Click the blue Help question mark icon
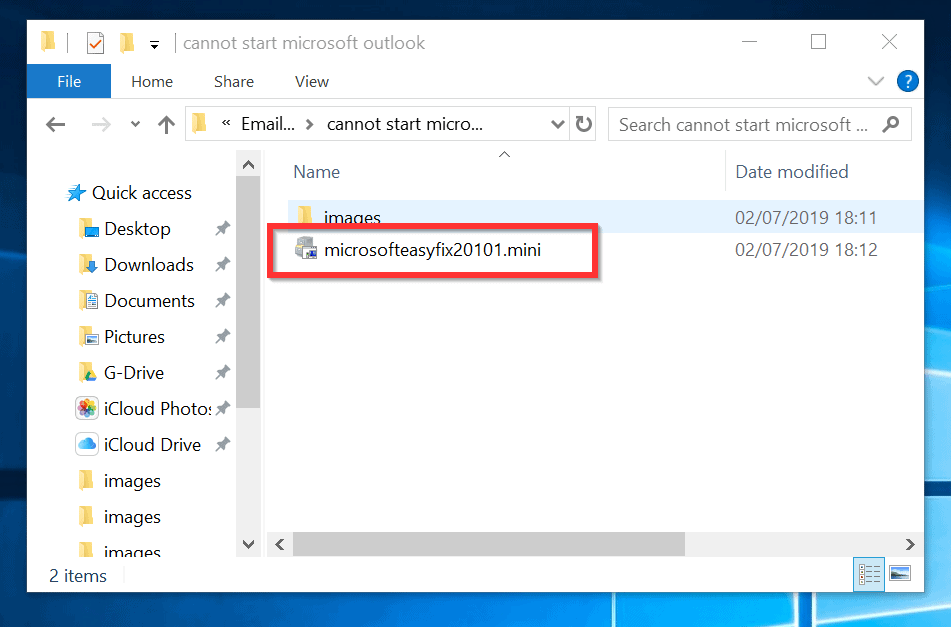This screenshot has width=951, height=627. pyautogui.click(x=908, y=82)
